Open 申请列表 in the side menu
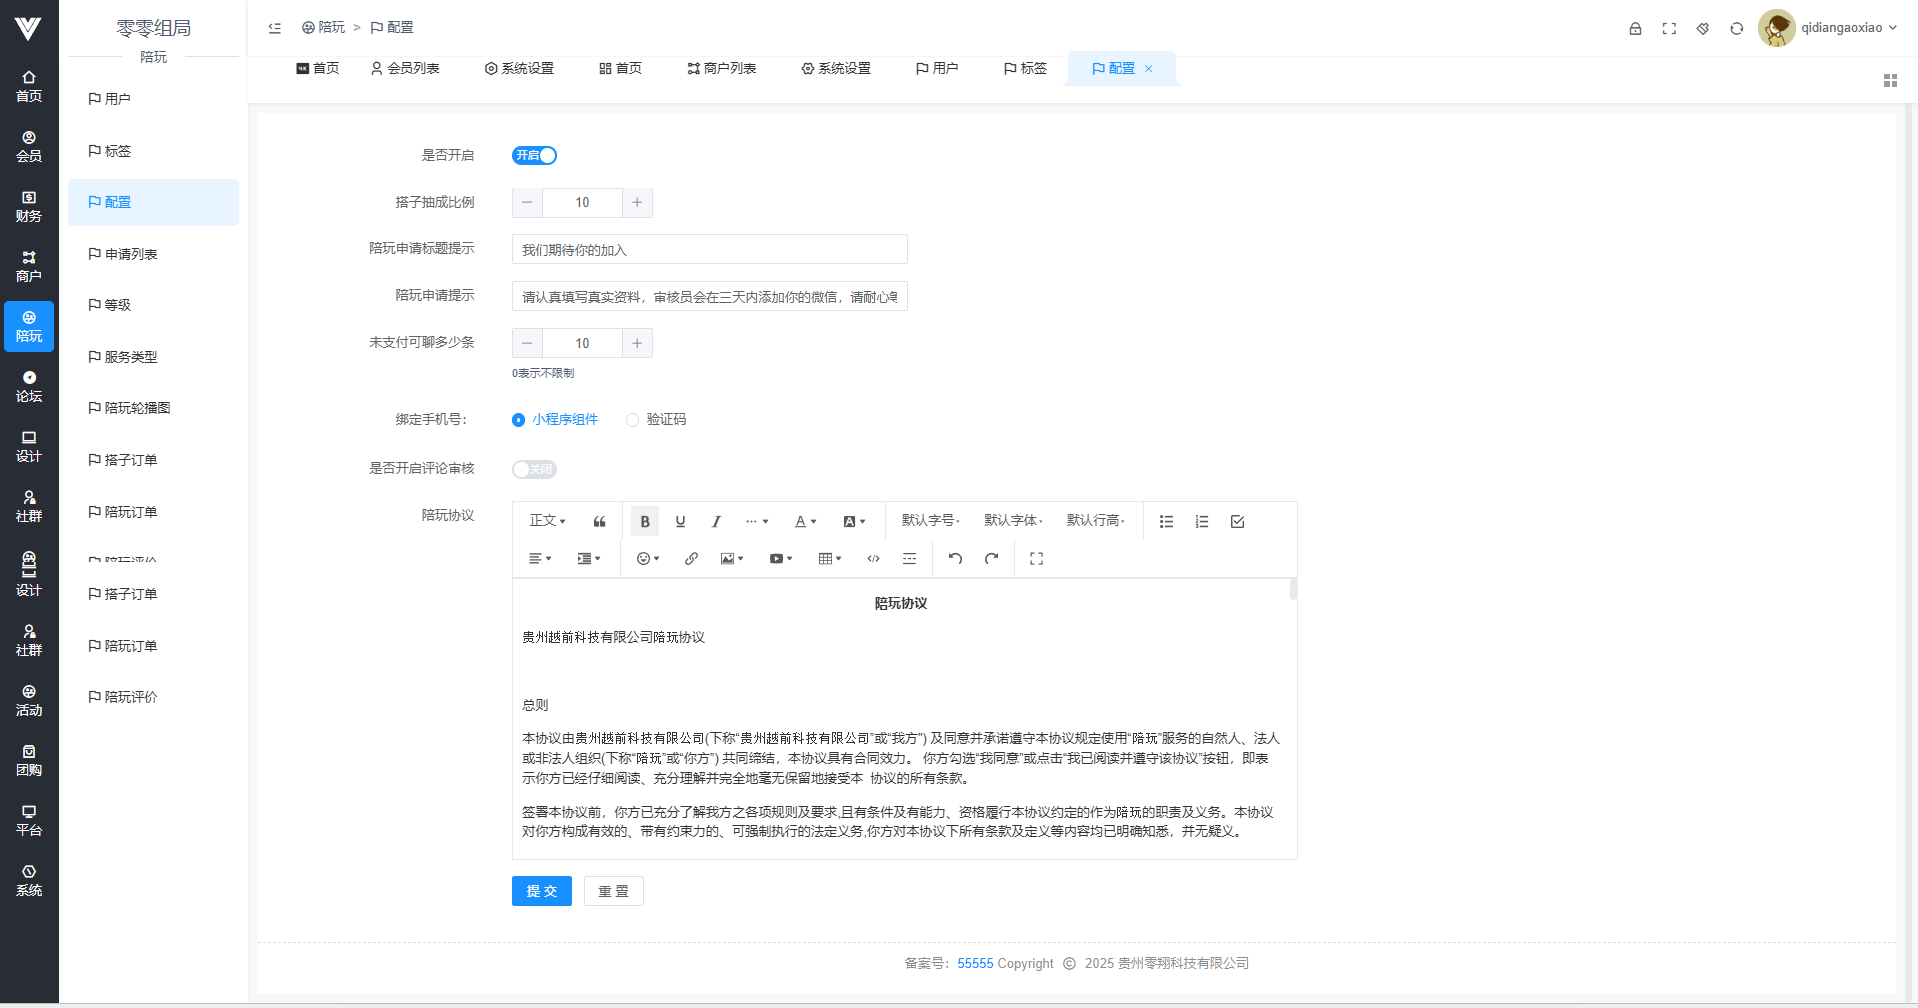The height and width of the screenshot is (1008, 1918). click(131, 254)
